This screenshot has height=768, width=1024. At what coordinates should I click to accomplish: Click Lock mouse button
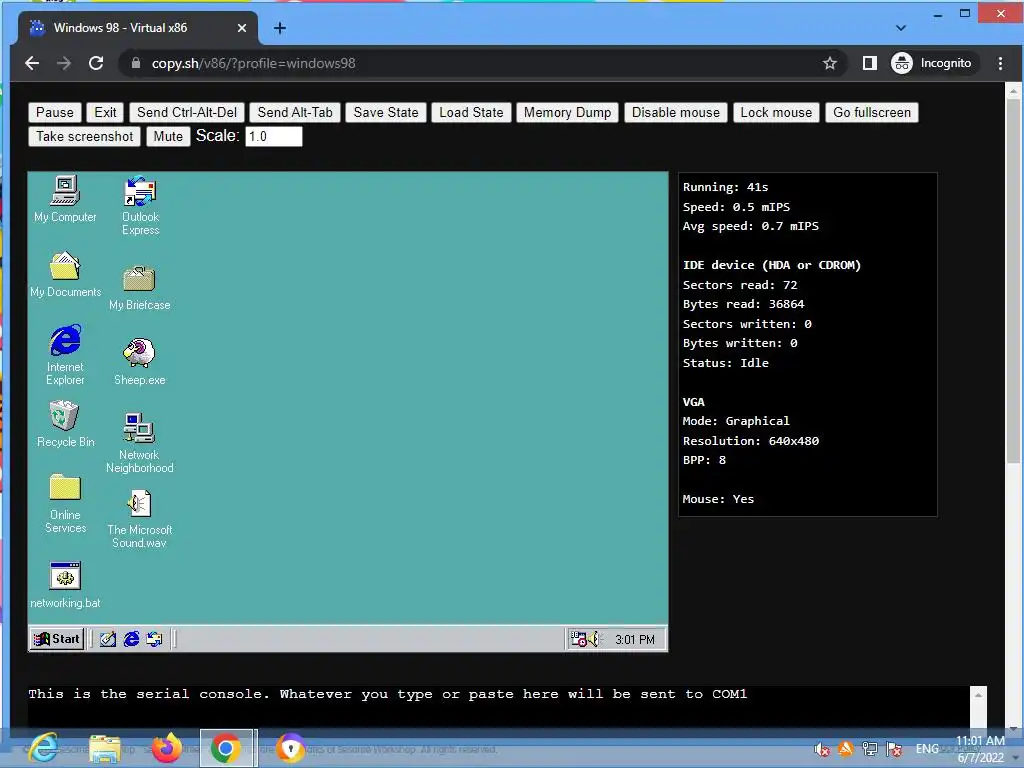point(776,112)
